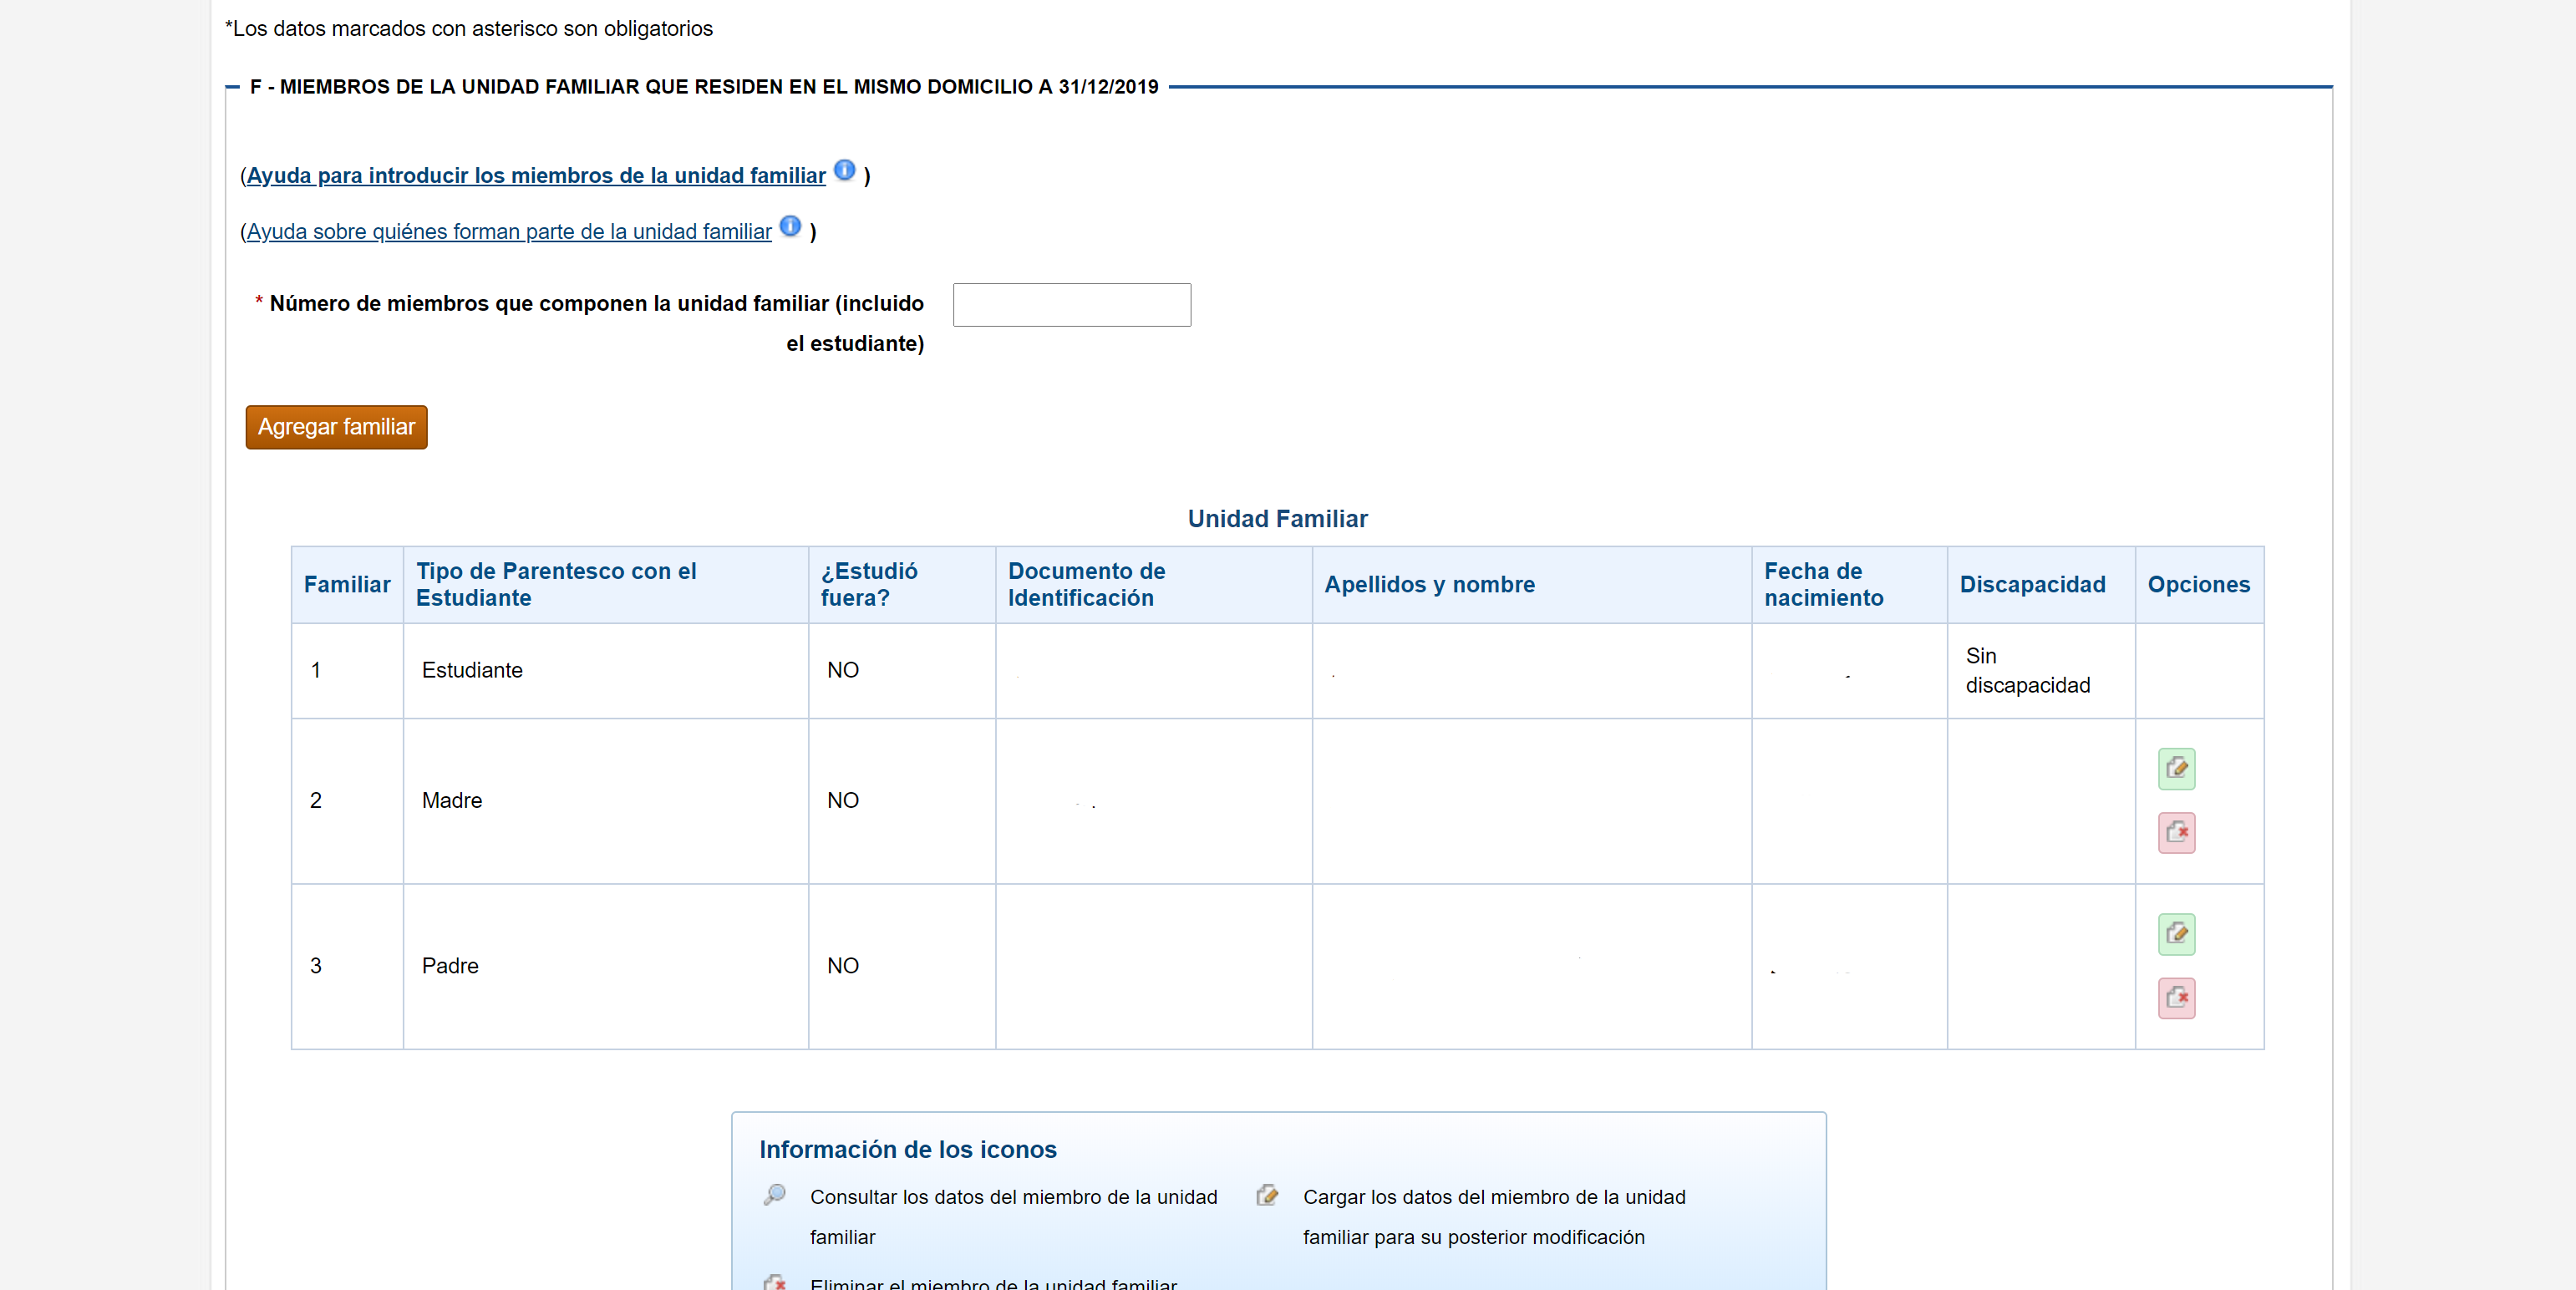Click the magnifier icon in the icon legend
Viewport: 2576px width, 1290px height.
click(x=775, y=1194)
